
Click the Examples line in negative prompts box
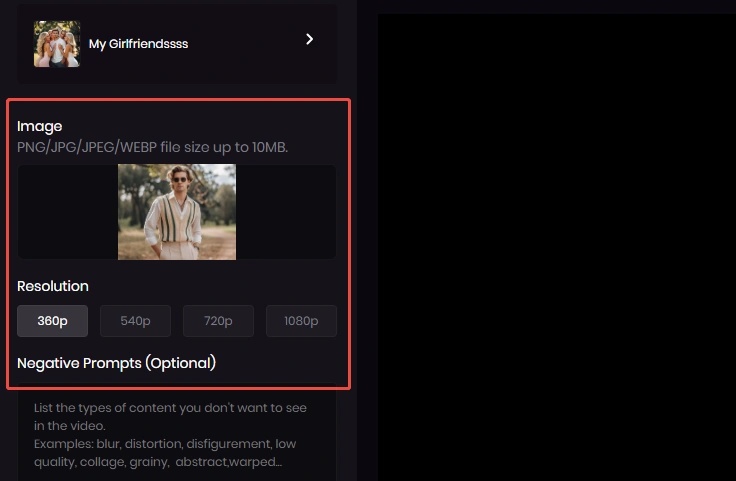pos(165,443)
